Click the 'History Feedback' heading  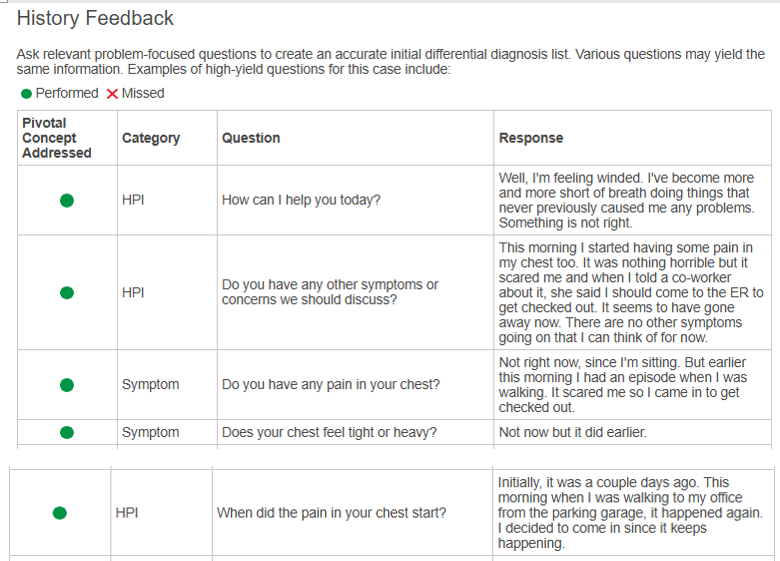coord(96,18)
